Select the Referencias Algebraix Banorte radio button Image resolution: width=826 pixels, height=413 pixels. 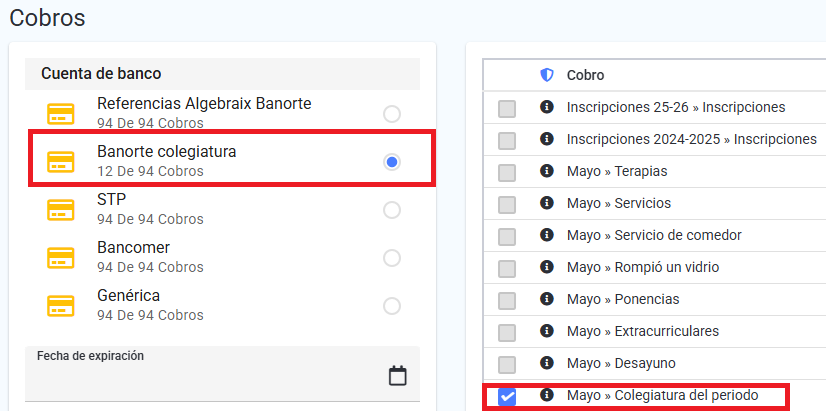coord(392,114)
